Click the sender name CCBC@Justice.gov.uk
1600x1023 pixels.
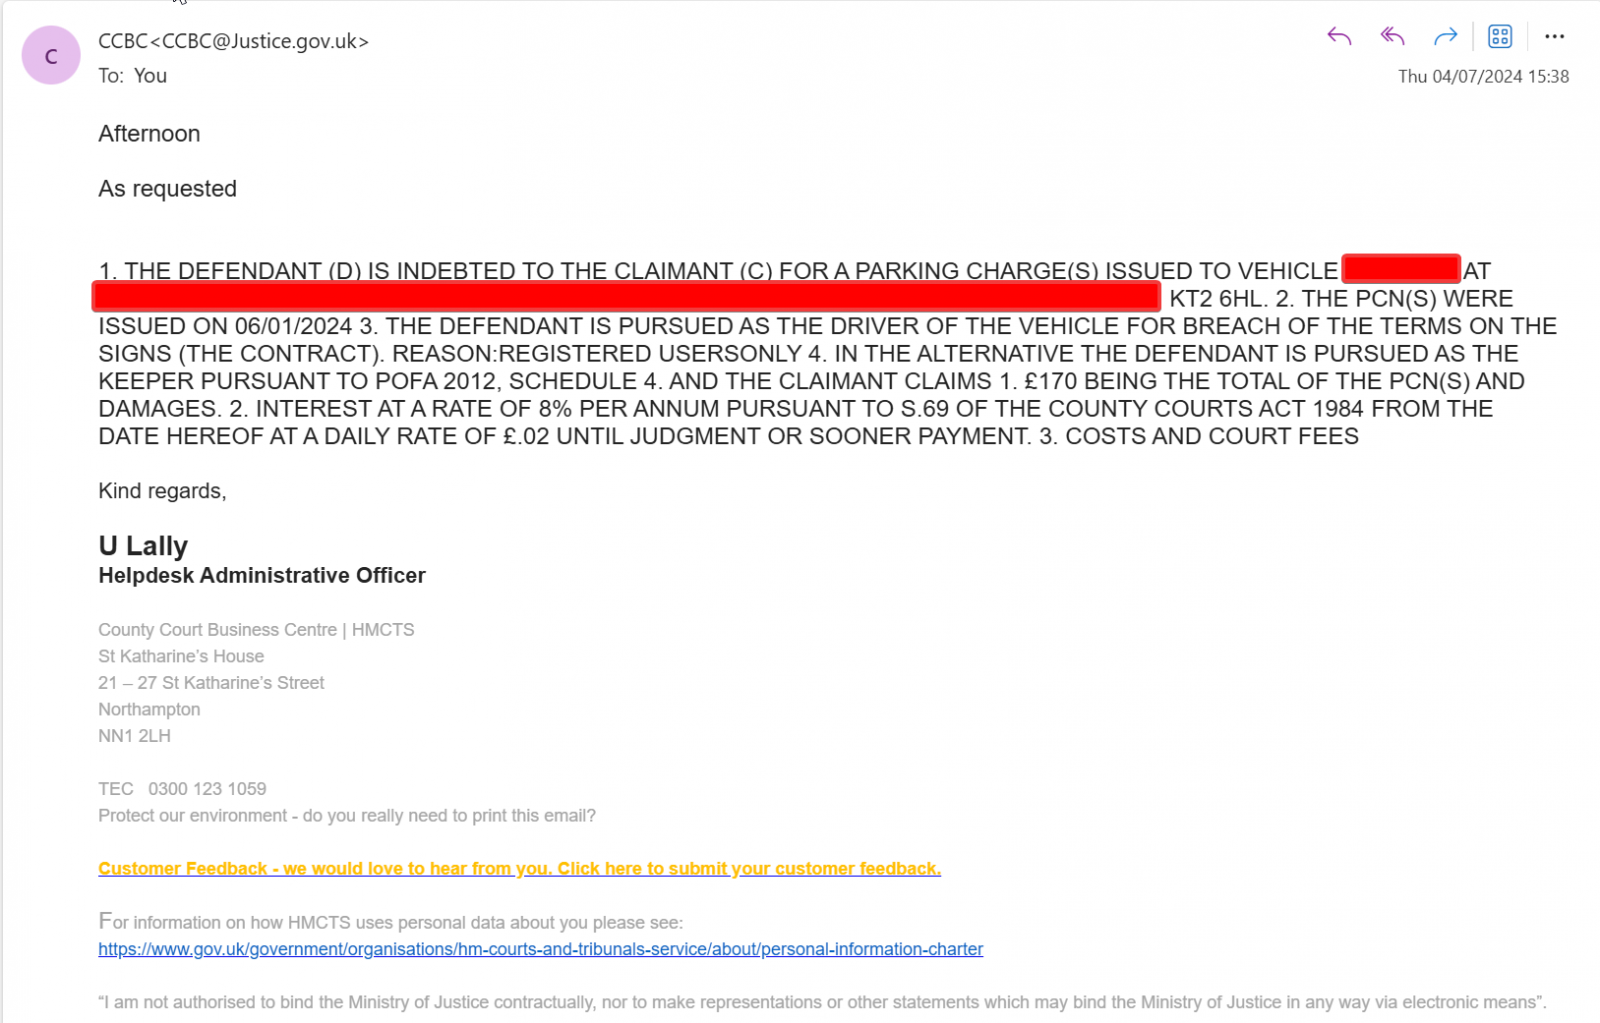tap(233, 41)
